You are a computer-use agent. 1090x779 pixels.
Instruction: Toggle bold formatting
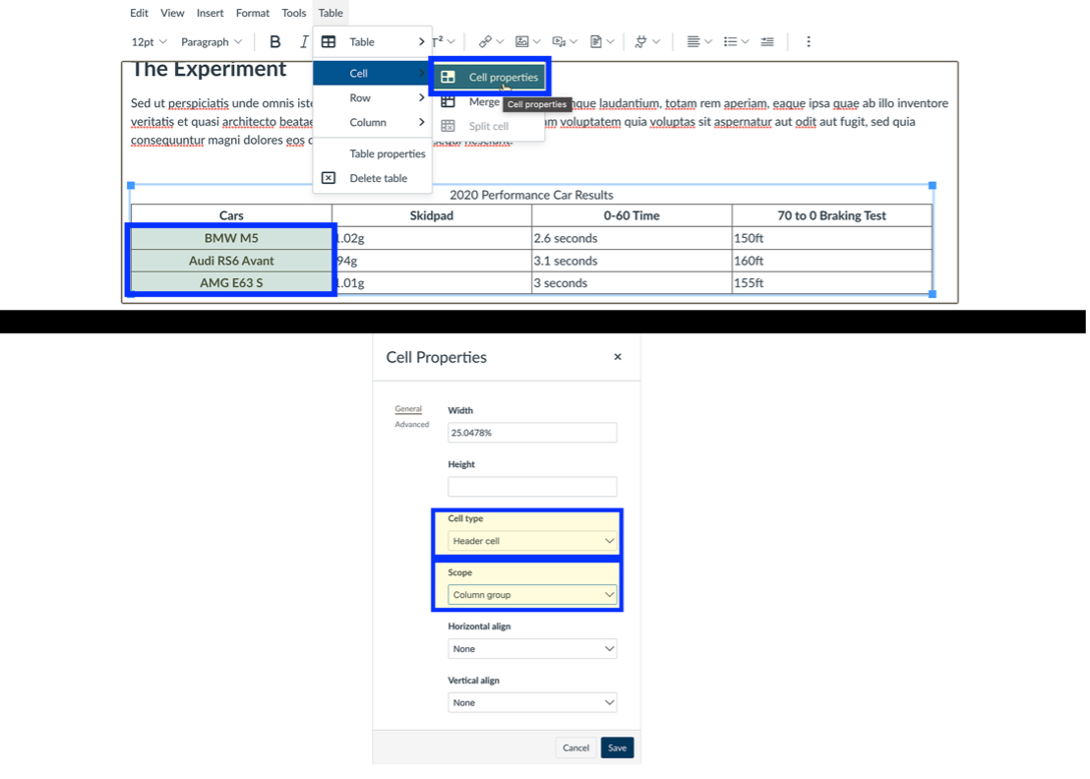[275, 42]
